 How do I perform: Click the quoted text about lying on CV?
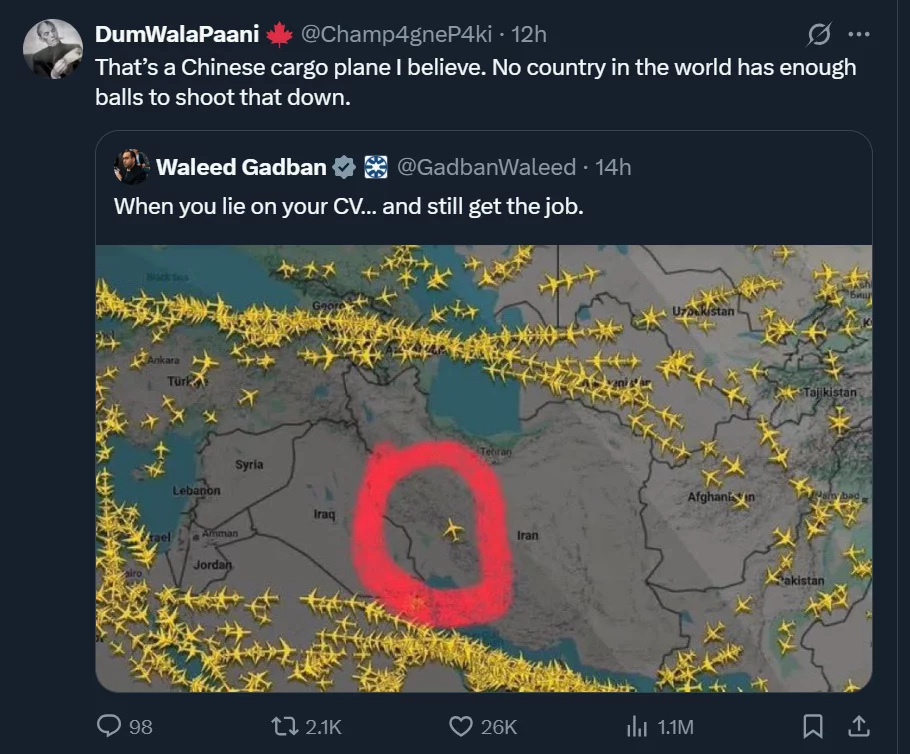[348, 207]
